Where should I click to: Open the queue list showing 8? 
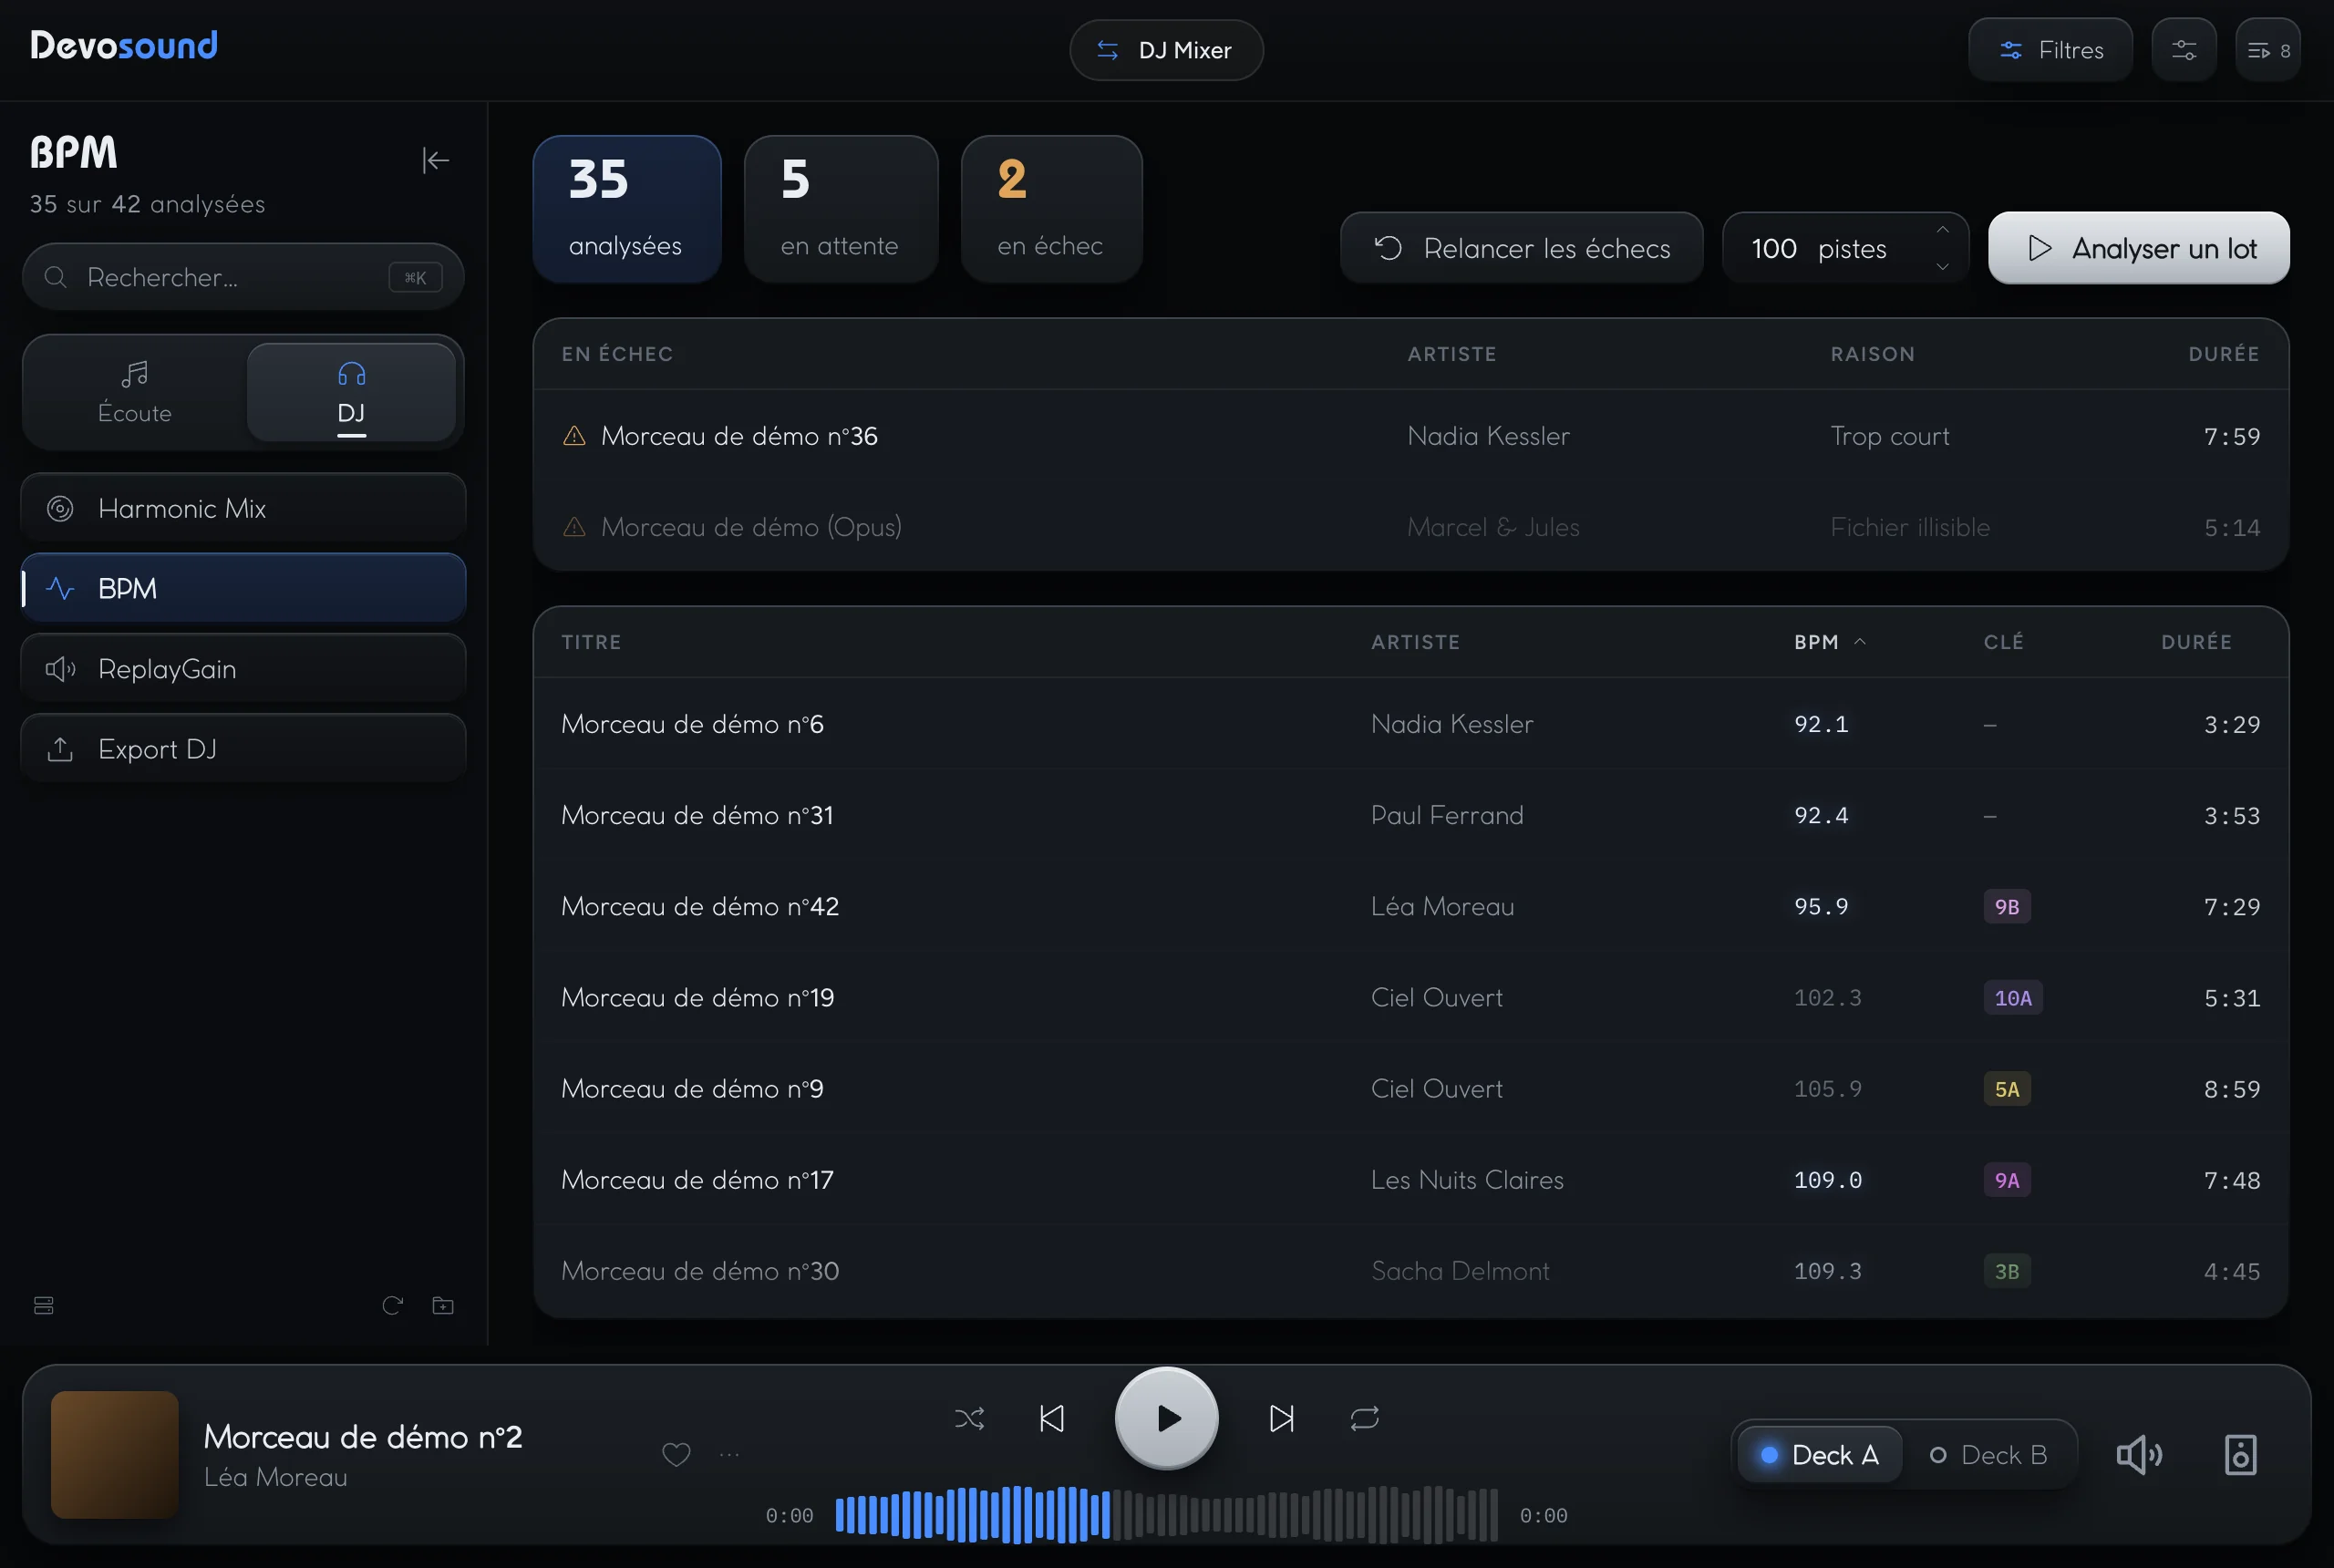tap(2268, 50)
